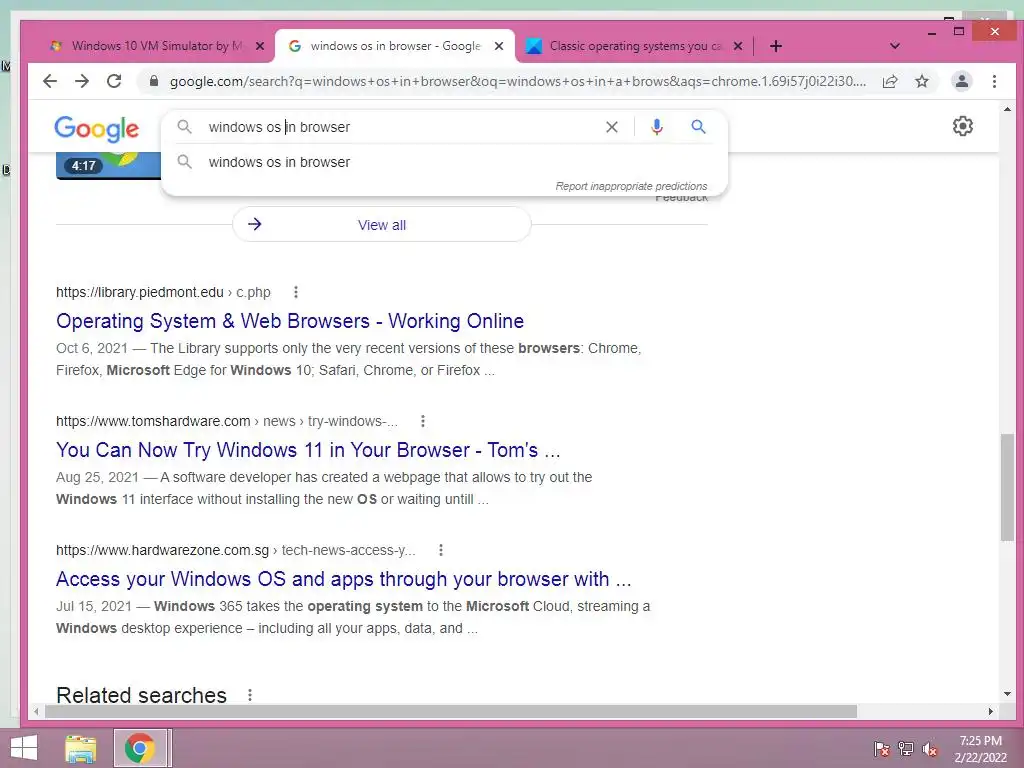The image size is (1024, 768).
Task: Submit search with the blue magnifier
Action: pyautogui.click(x=698, y=127)
